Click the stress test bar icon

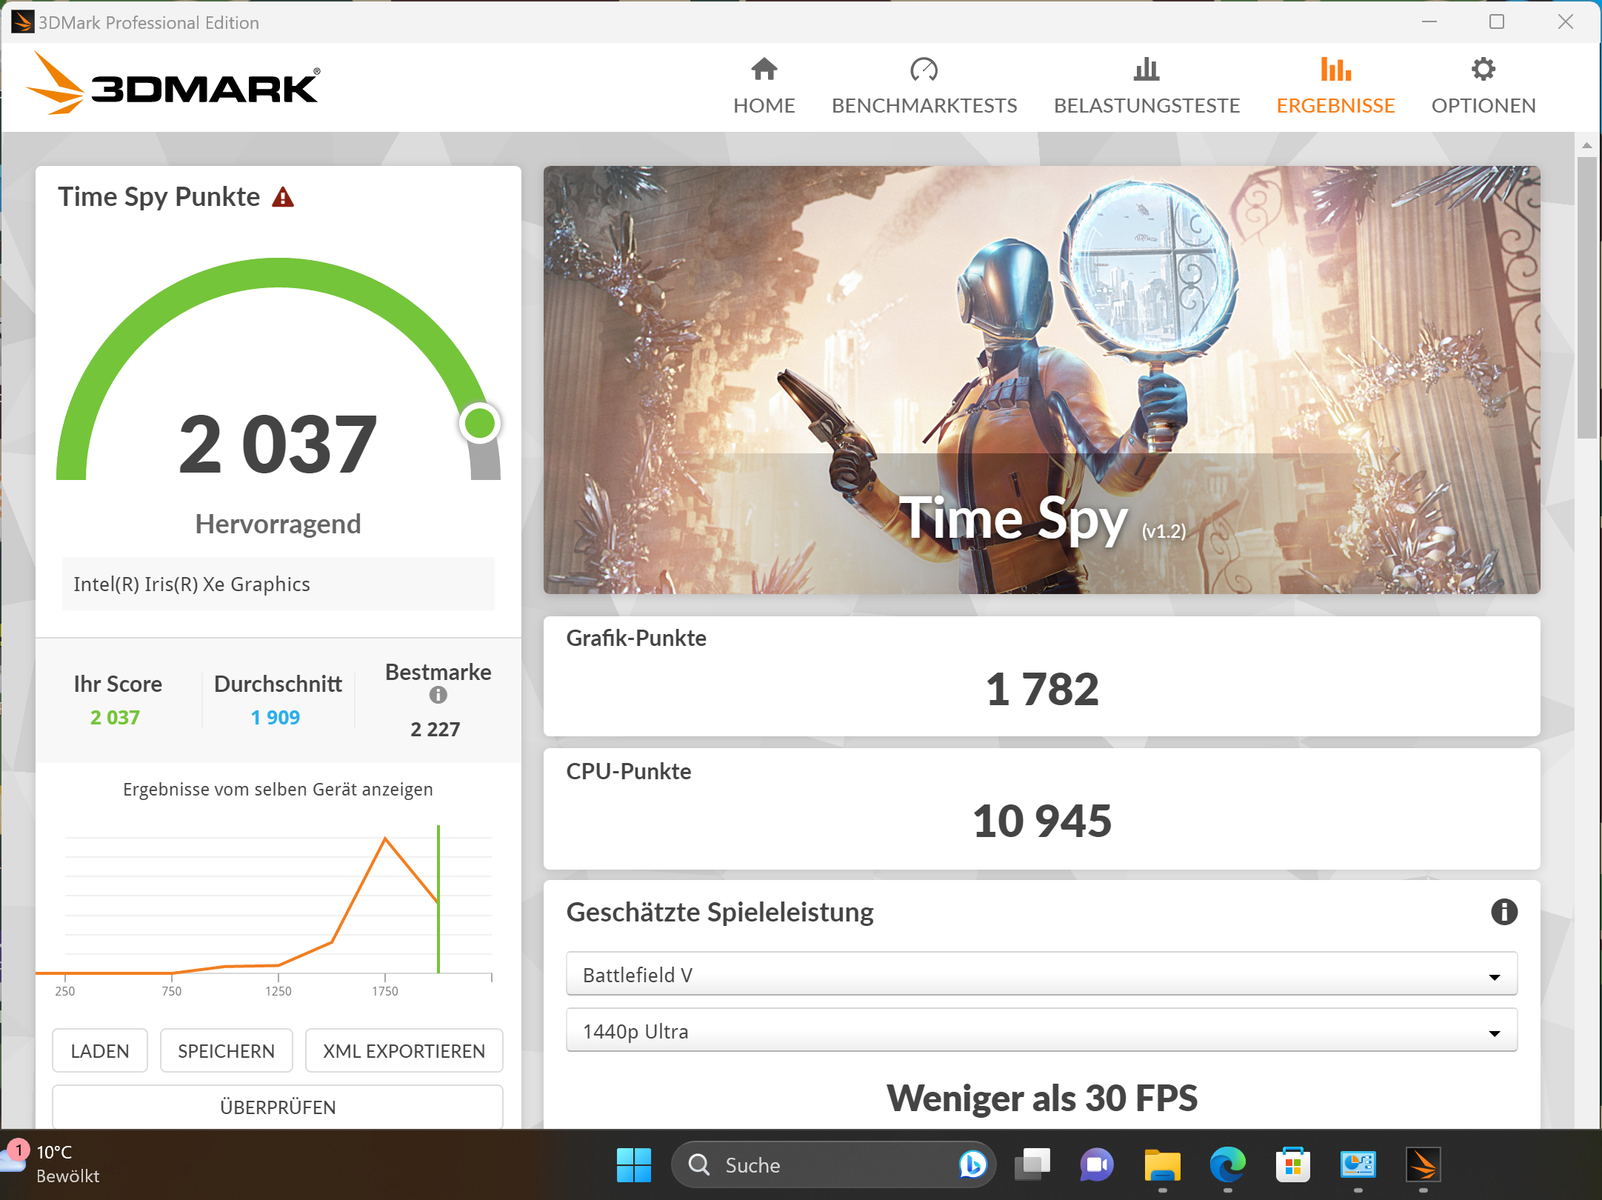1146,69
